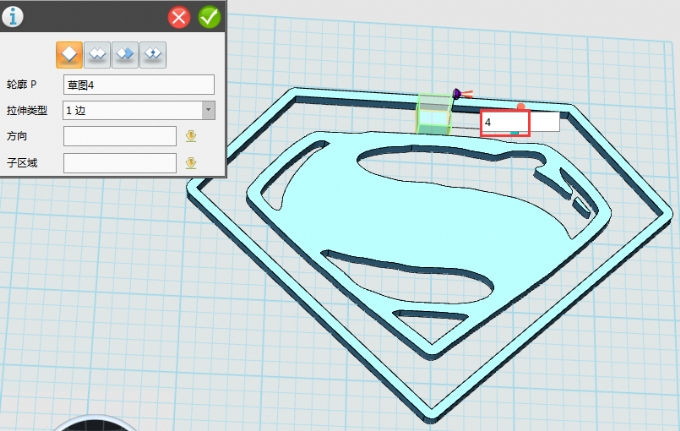Click the blue info icon
This screenshot has height=431, width=680.
click(x=12, y=16)
